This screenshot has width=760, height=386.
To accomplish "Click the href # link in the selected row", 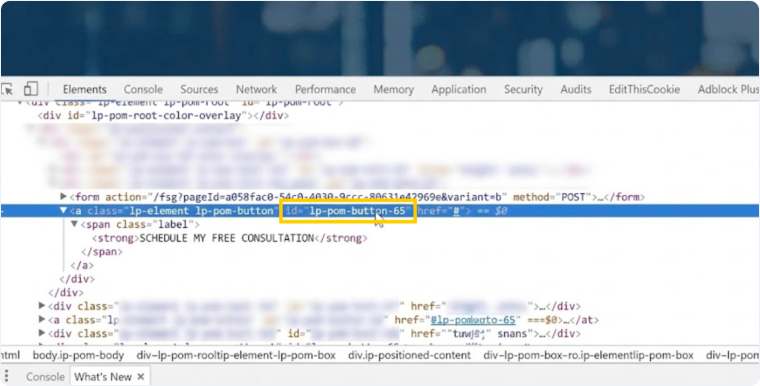I will pos(456,211).
